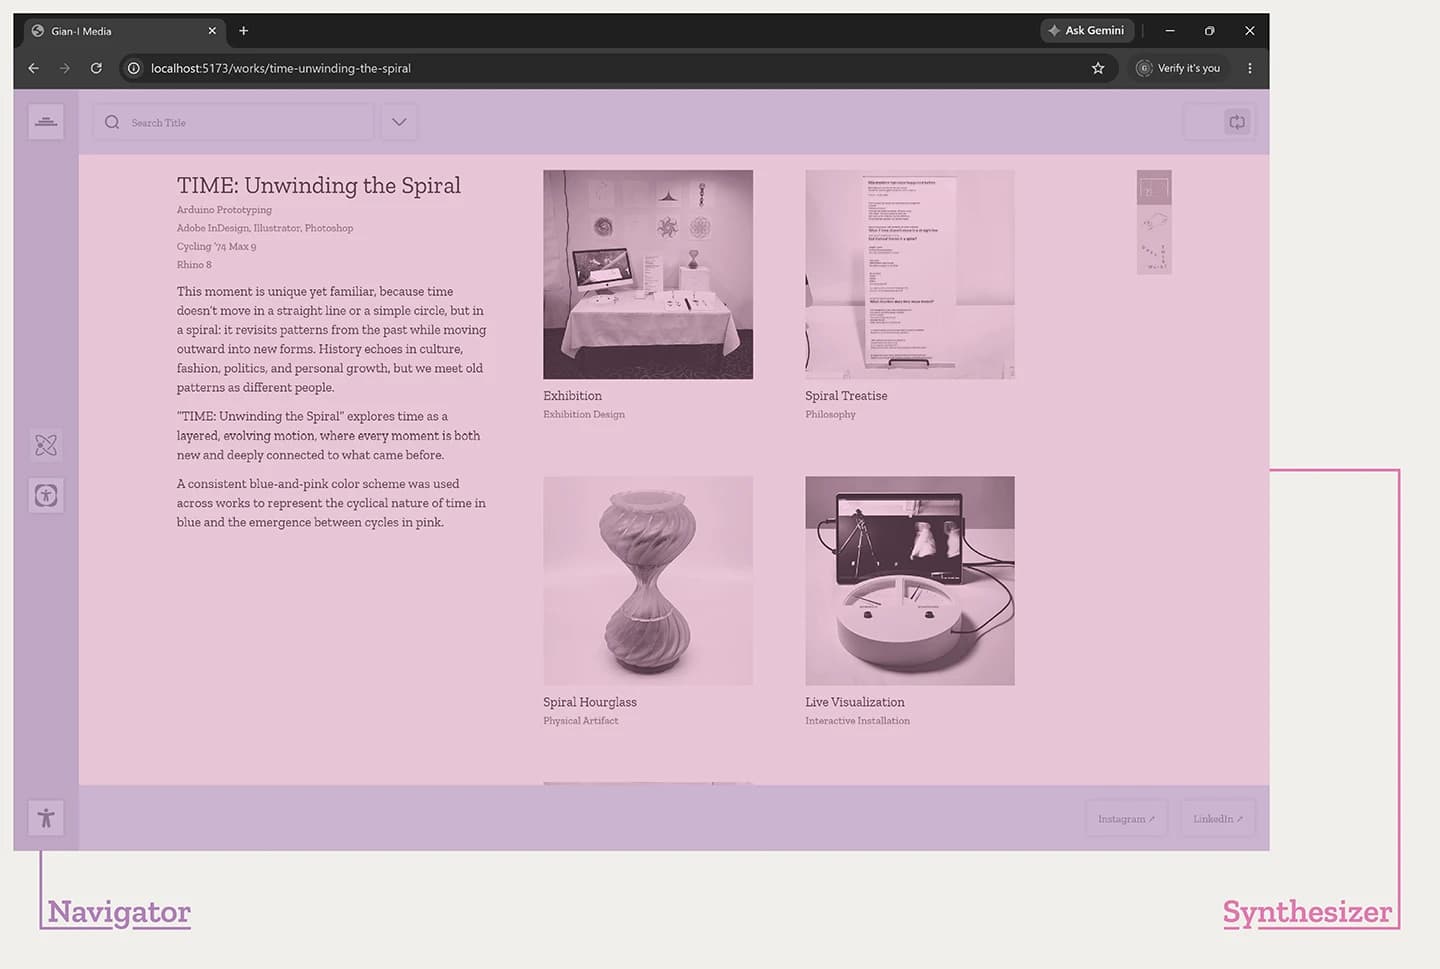The width and height of the screenshot is (1440, 969).
Task: Focus the Search Title input field
Action: coord(233,122)
